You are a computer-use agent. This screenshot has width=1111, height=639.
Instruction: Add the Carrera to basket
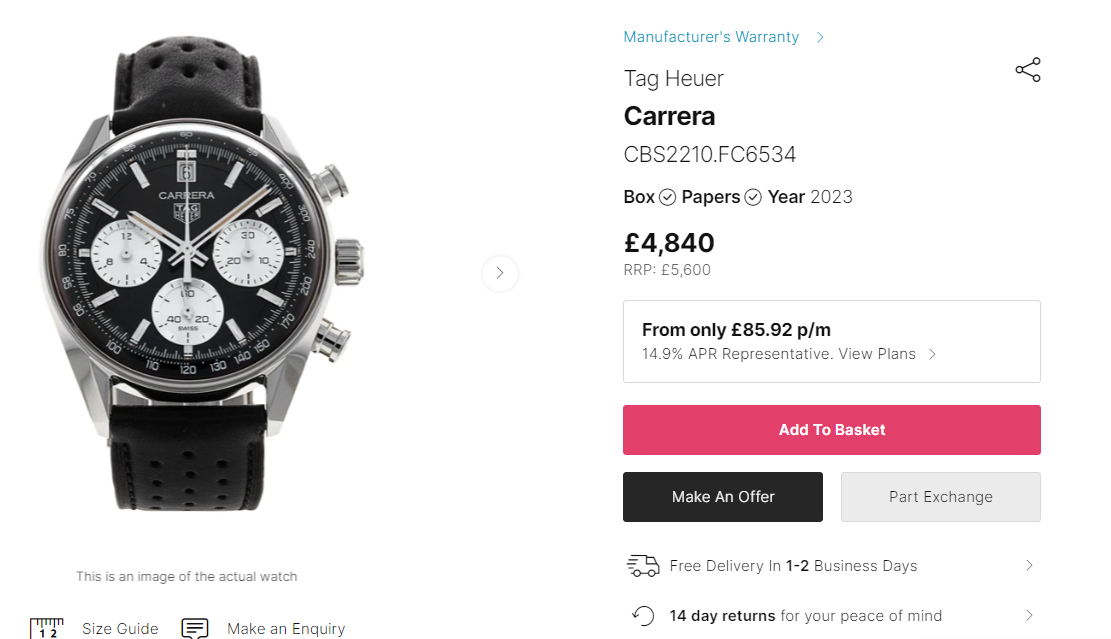pyautogui.click(x=831, y=430)
